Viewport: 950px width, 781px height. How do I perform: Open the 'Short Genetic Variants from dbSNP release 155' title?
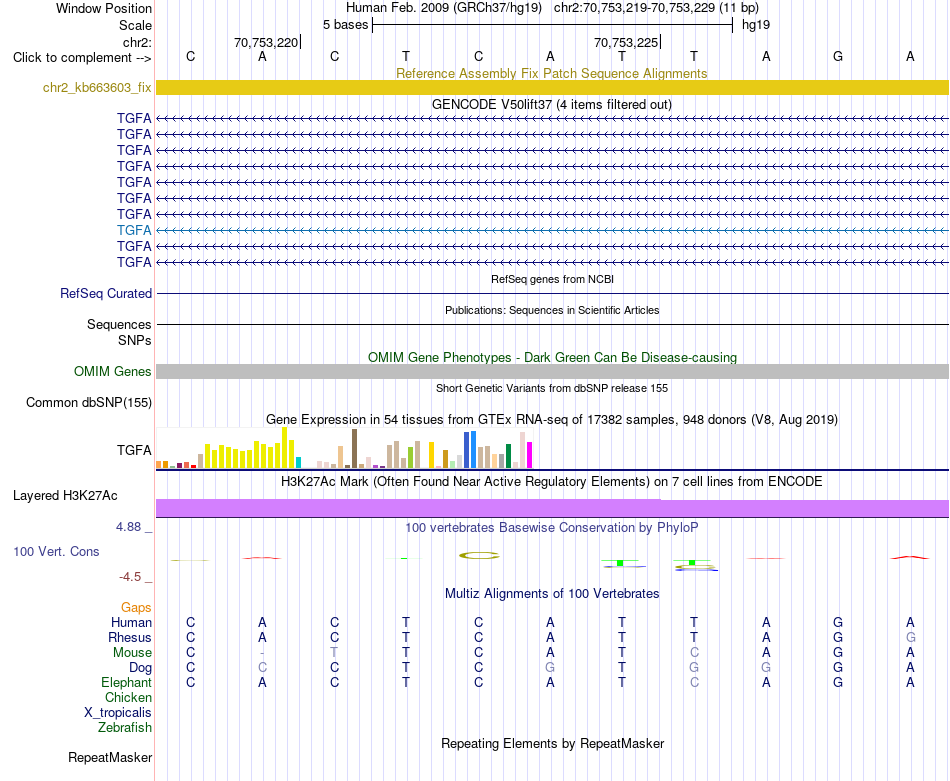pos(552,388)
